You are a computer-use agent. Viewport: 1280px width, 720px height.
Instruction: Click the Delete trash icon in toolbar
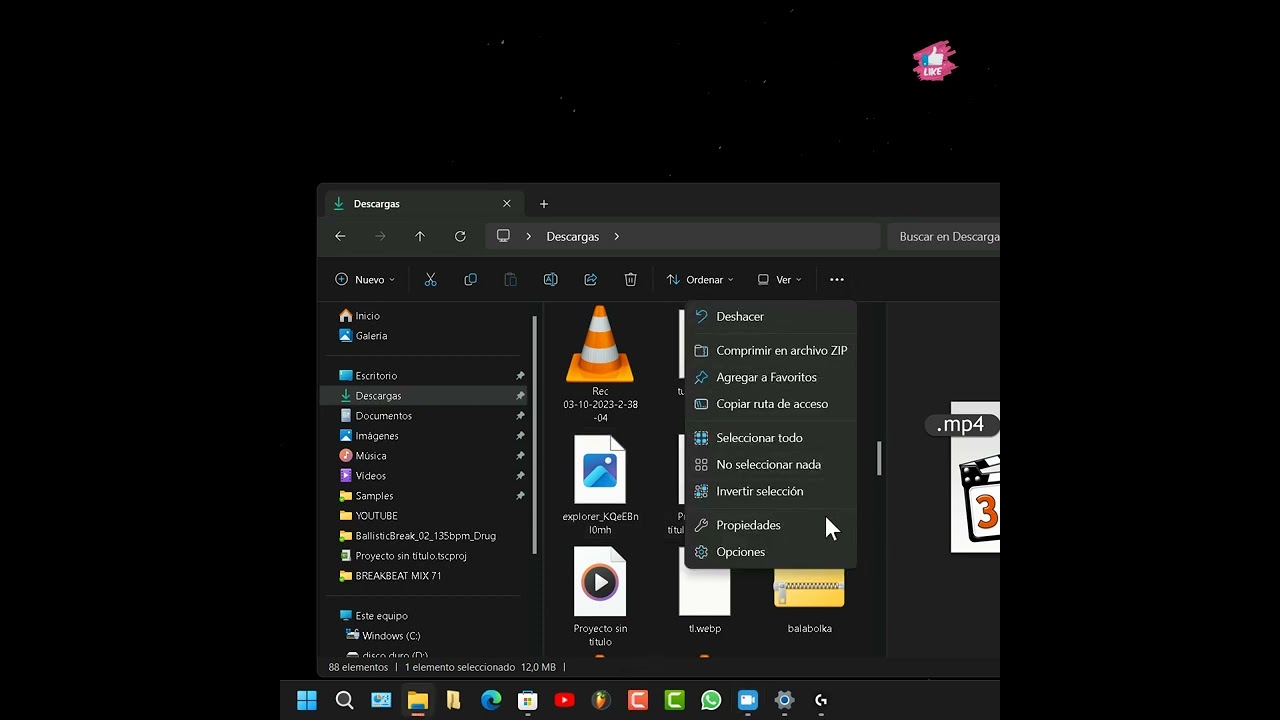click(x=630, y=280)
